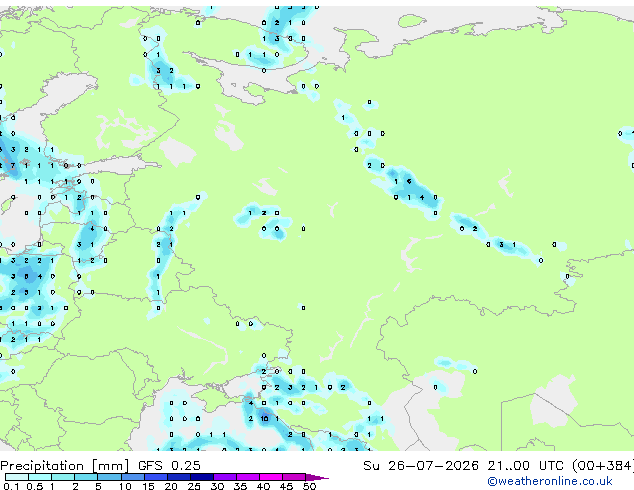Click the 'GFS 0.25' model label
The height and width of the screenshot is (490, 634).
[169, 466]
